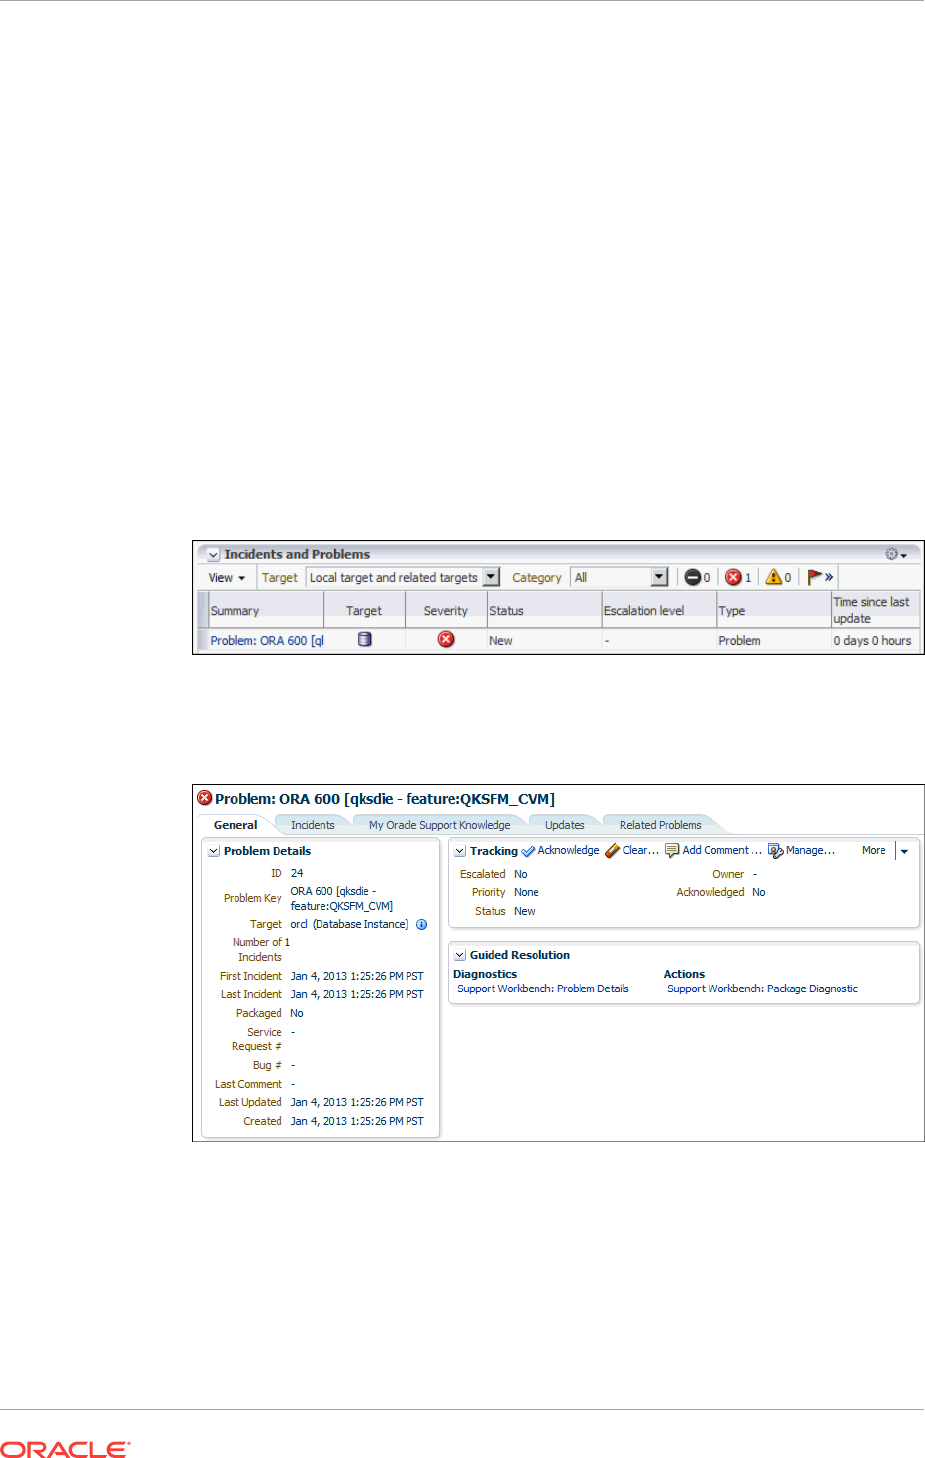
Task: Click the First Incident date value
Action: [357, 976]
